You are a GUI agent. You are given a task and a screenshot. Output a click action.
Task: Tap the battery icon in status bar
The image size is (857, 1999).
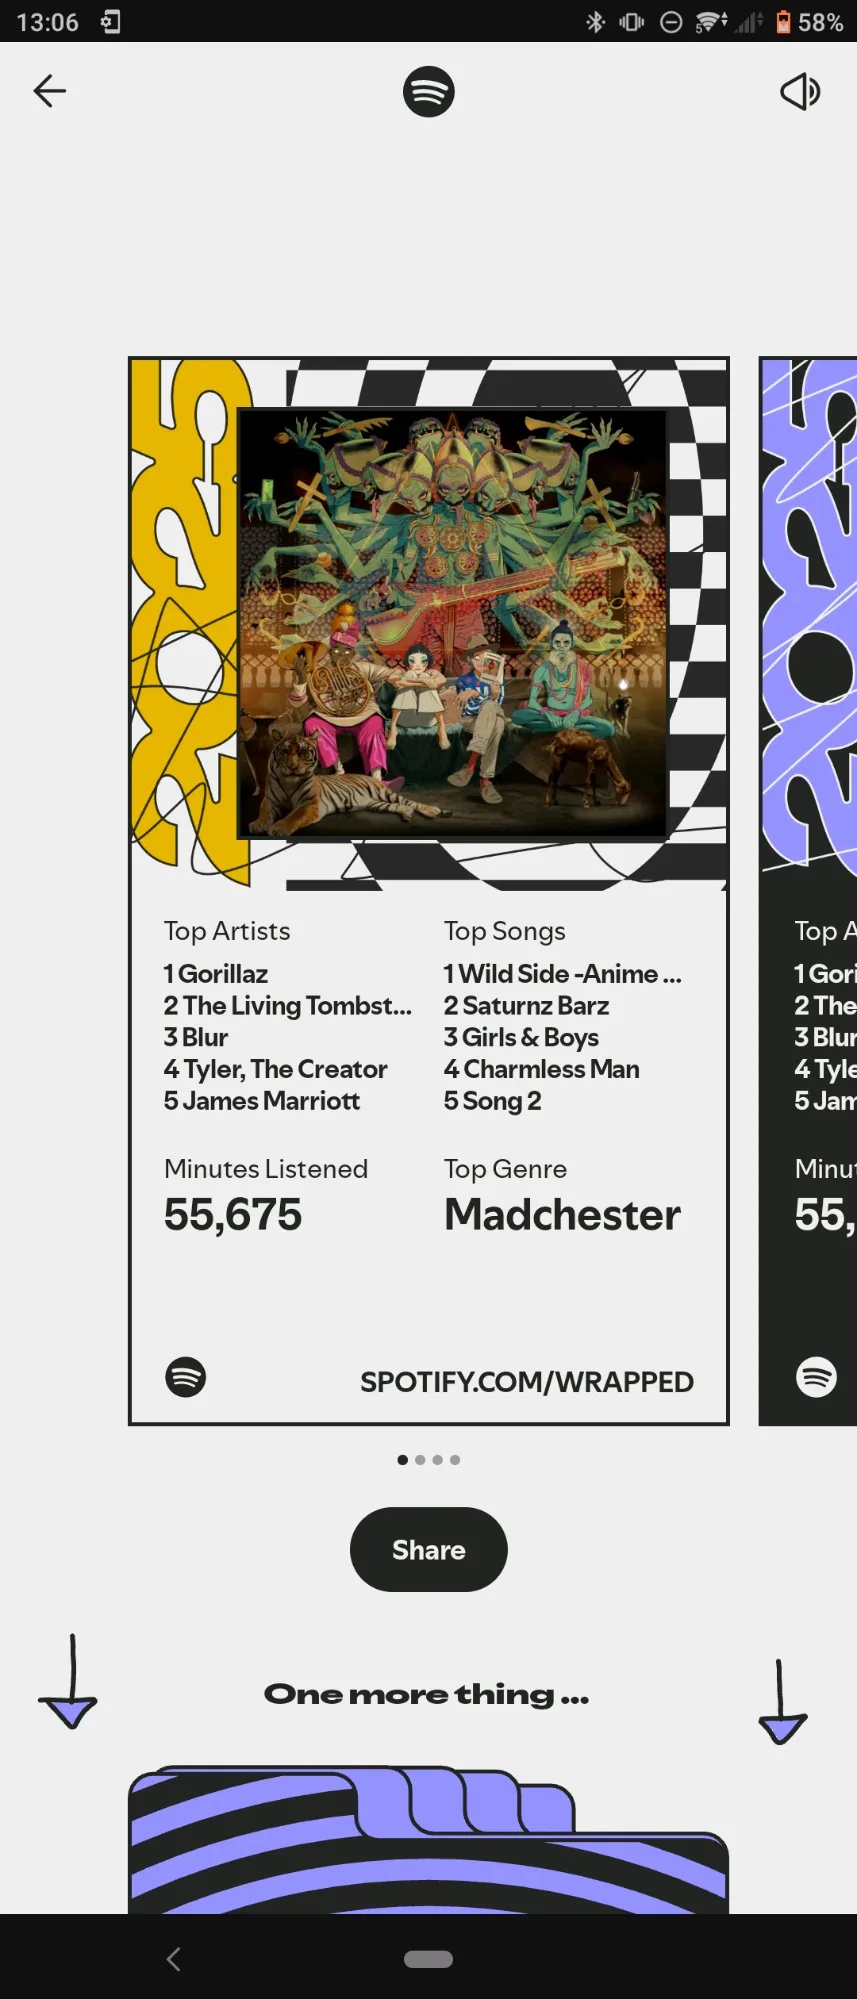783,22
